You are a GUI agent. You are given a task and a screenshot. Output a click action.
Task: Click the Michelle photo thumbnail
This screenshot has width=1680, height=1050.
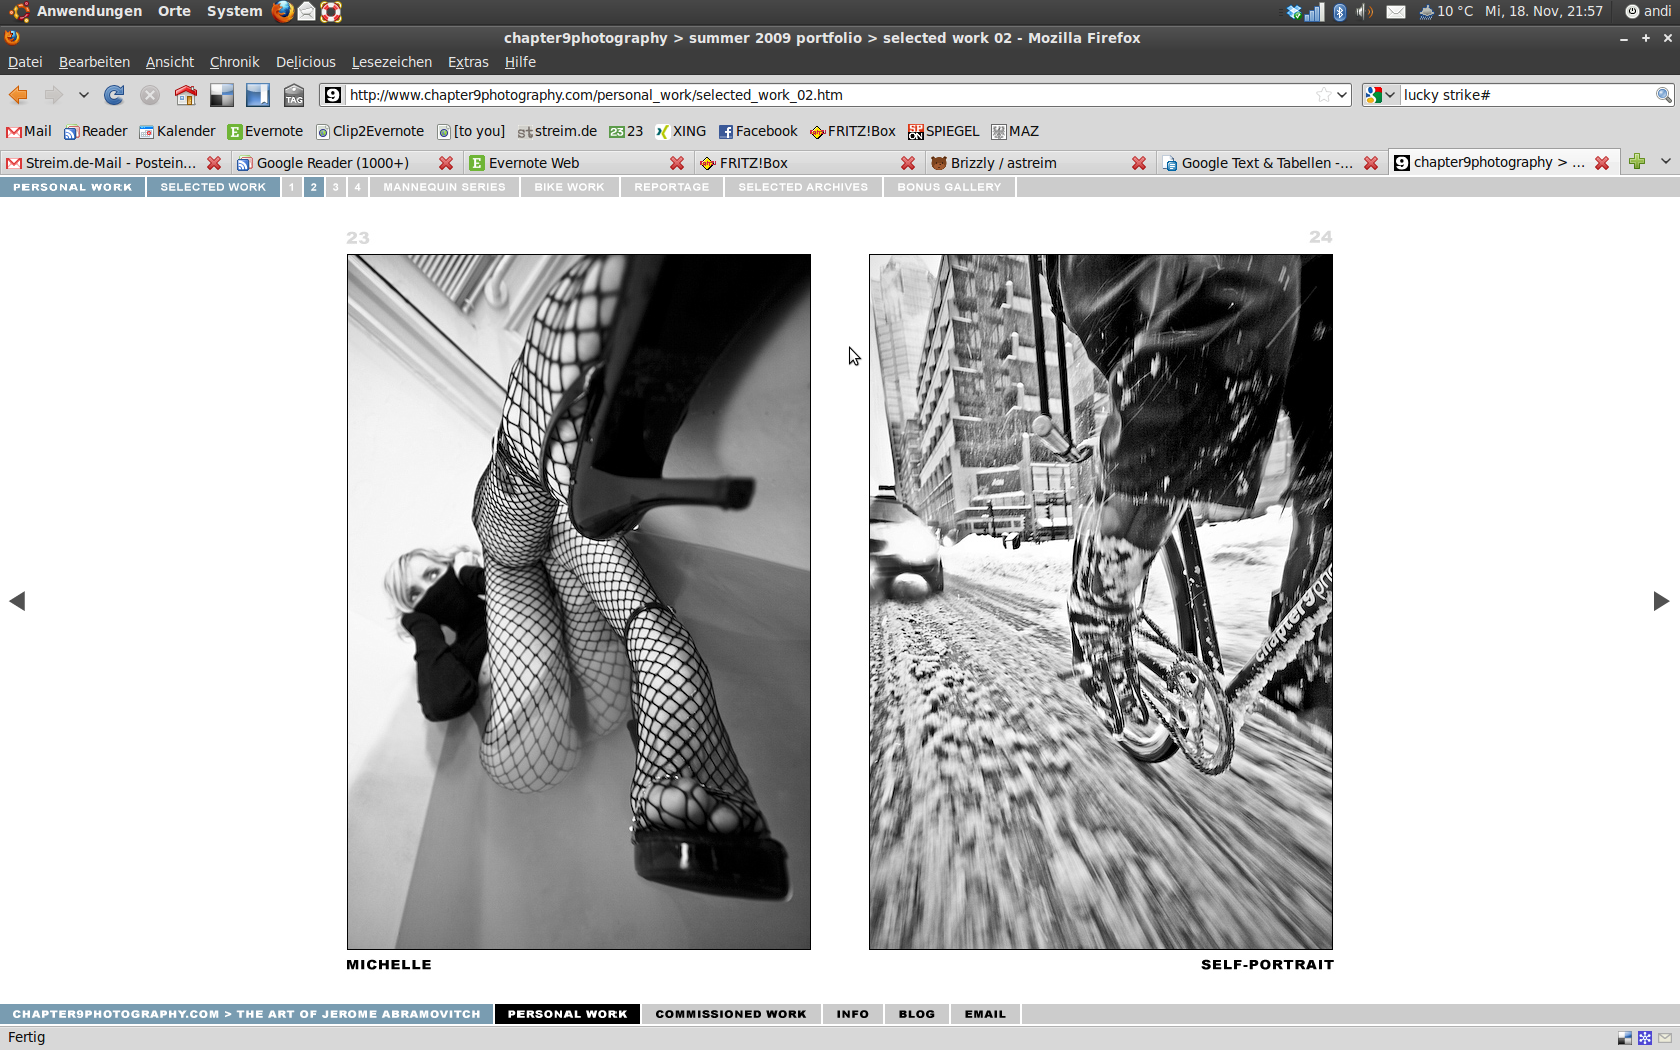pos(578,601)
